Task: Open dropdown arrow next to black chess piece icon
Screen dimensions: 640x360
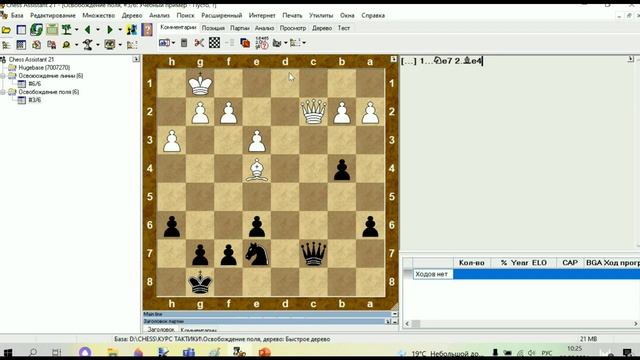Action: pyautogui.click(x=97, y=45)
